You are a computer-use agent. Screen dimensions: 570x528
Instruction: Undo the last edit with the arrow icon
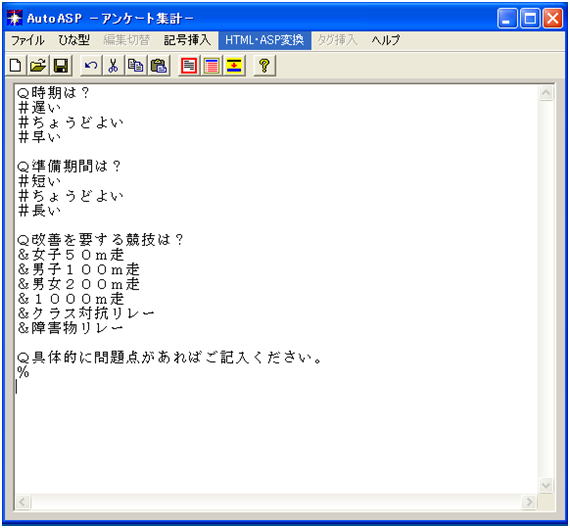[x=91, y=66]
